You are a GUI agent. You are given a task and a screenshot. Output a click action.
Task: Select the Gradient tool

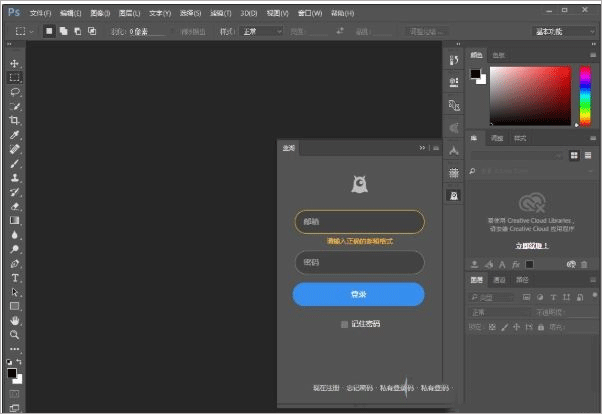pyautogui.click(x=14, y=220)
